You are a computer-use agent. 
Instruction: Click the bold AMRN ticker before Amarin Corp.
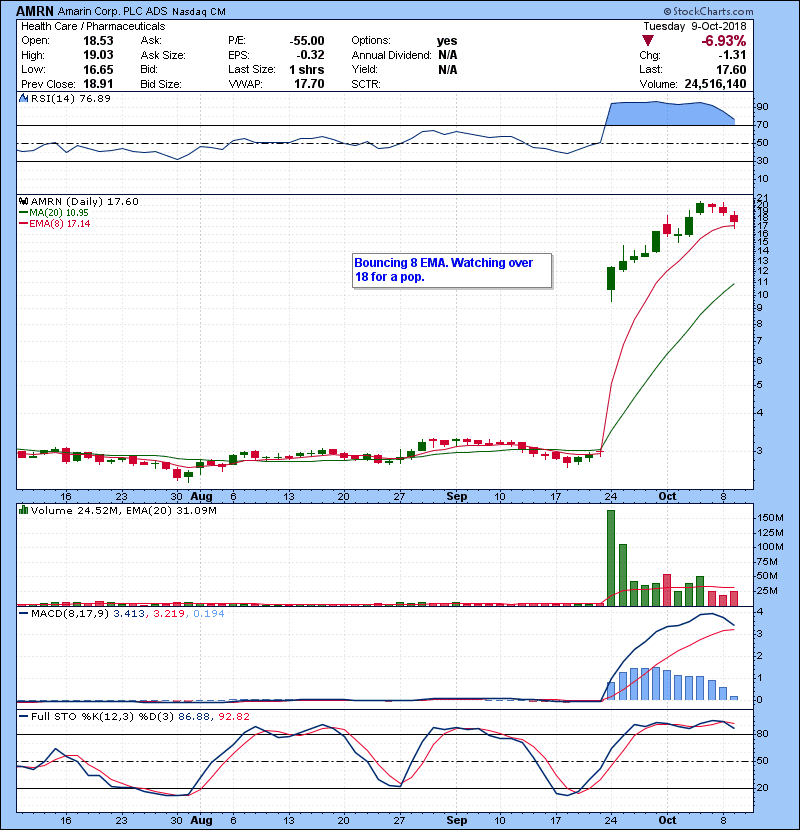pyautogui.click(x=35, y=11)
